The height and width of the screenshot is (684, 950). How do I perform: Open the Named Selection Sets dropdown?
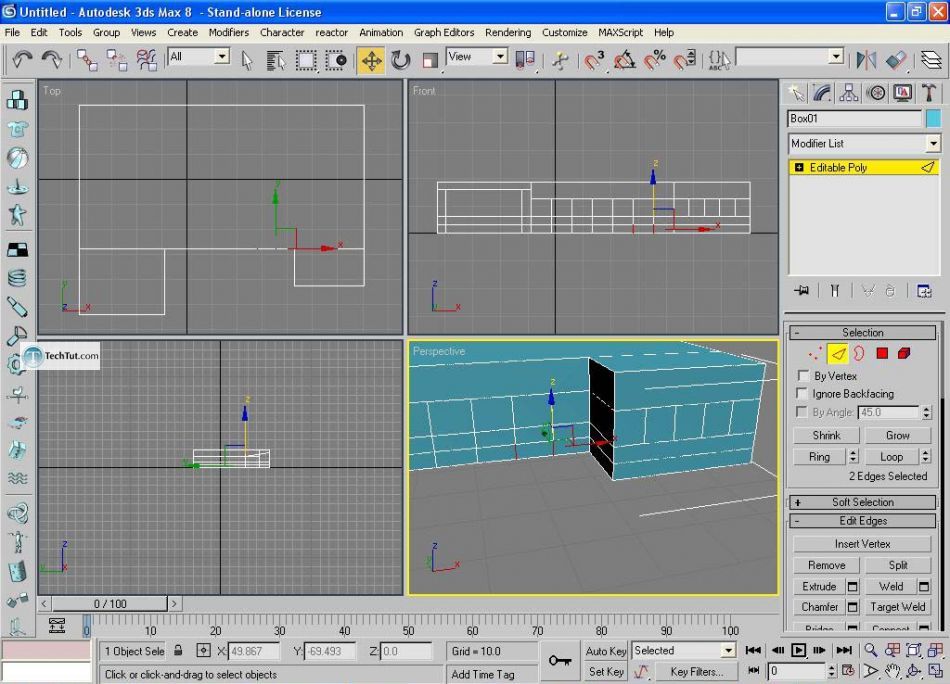[790, 57]
